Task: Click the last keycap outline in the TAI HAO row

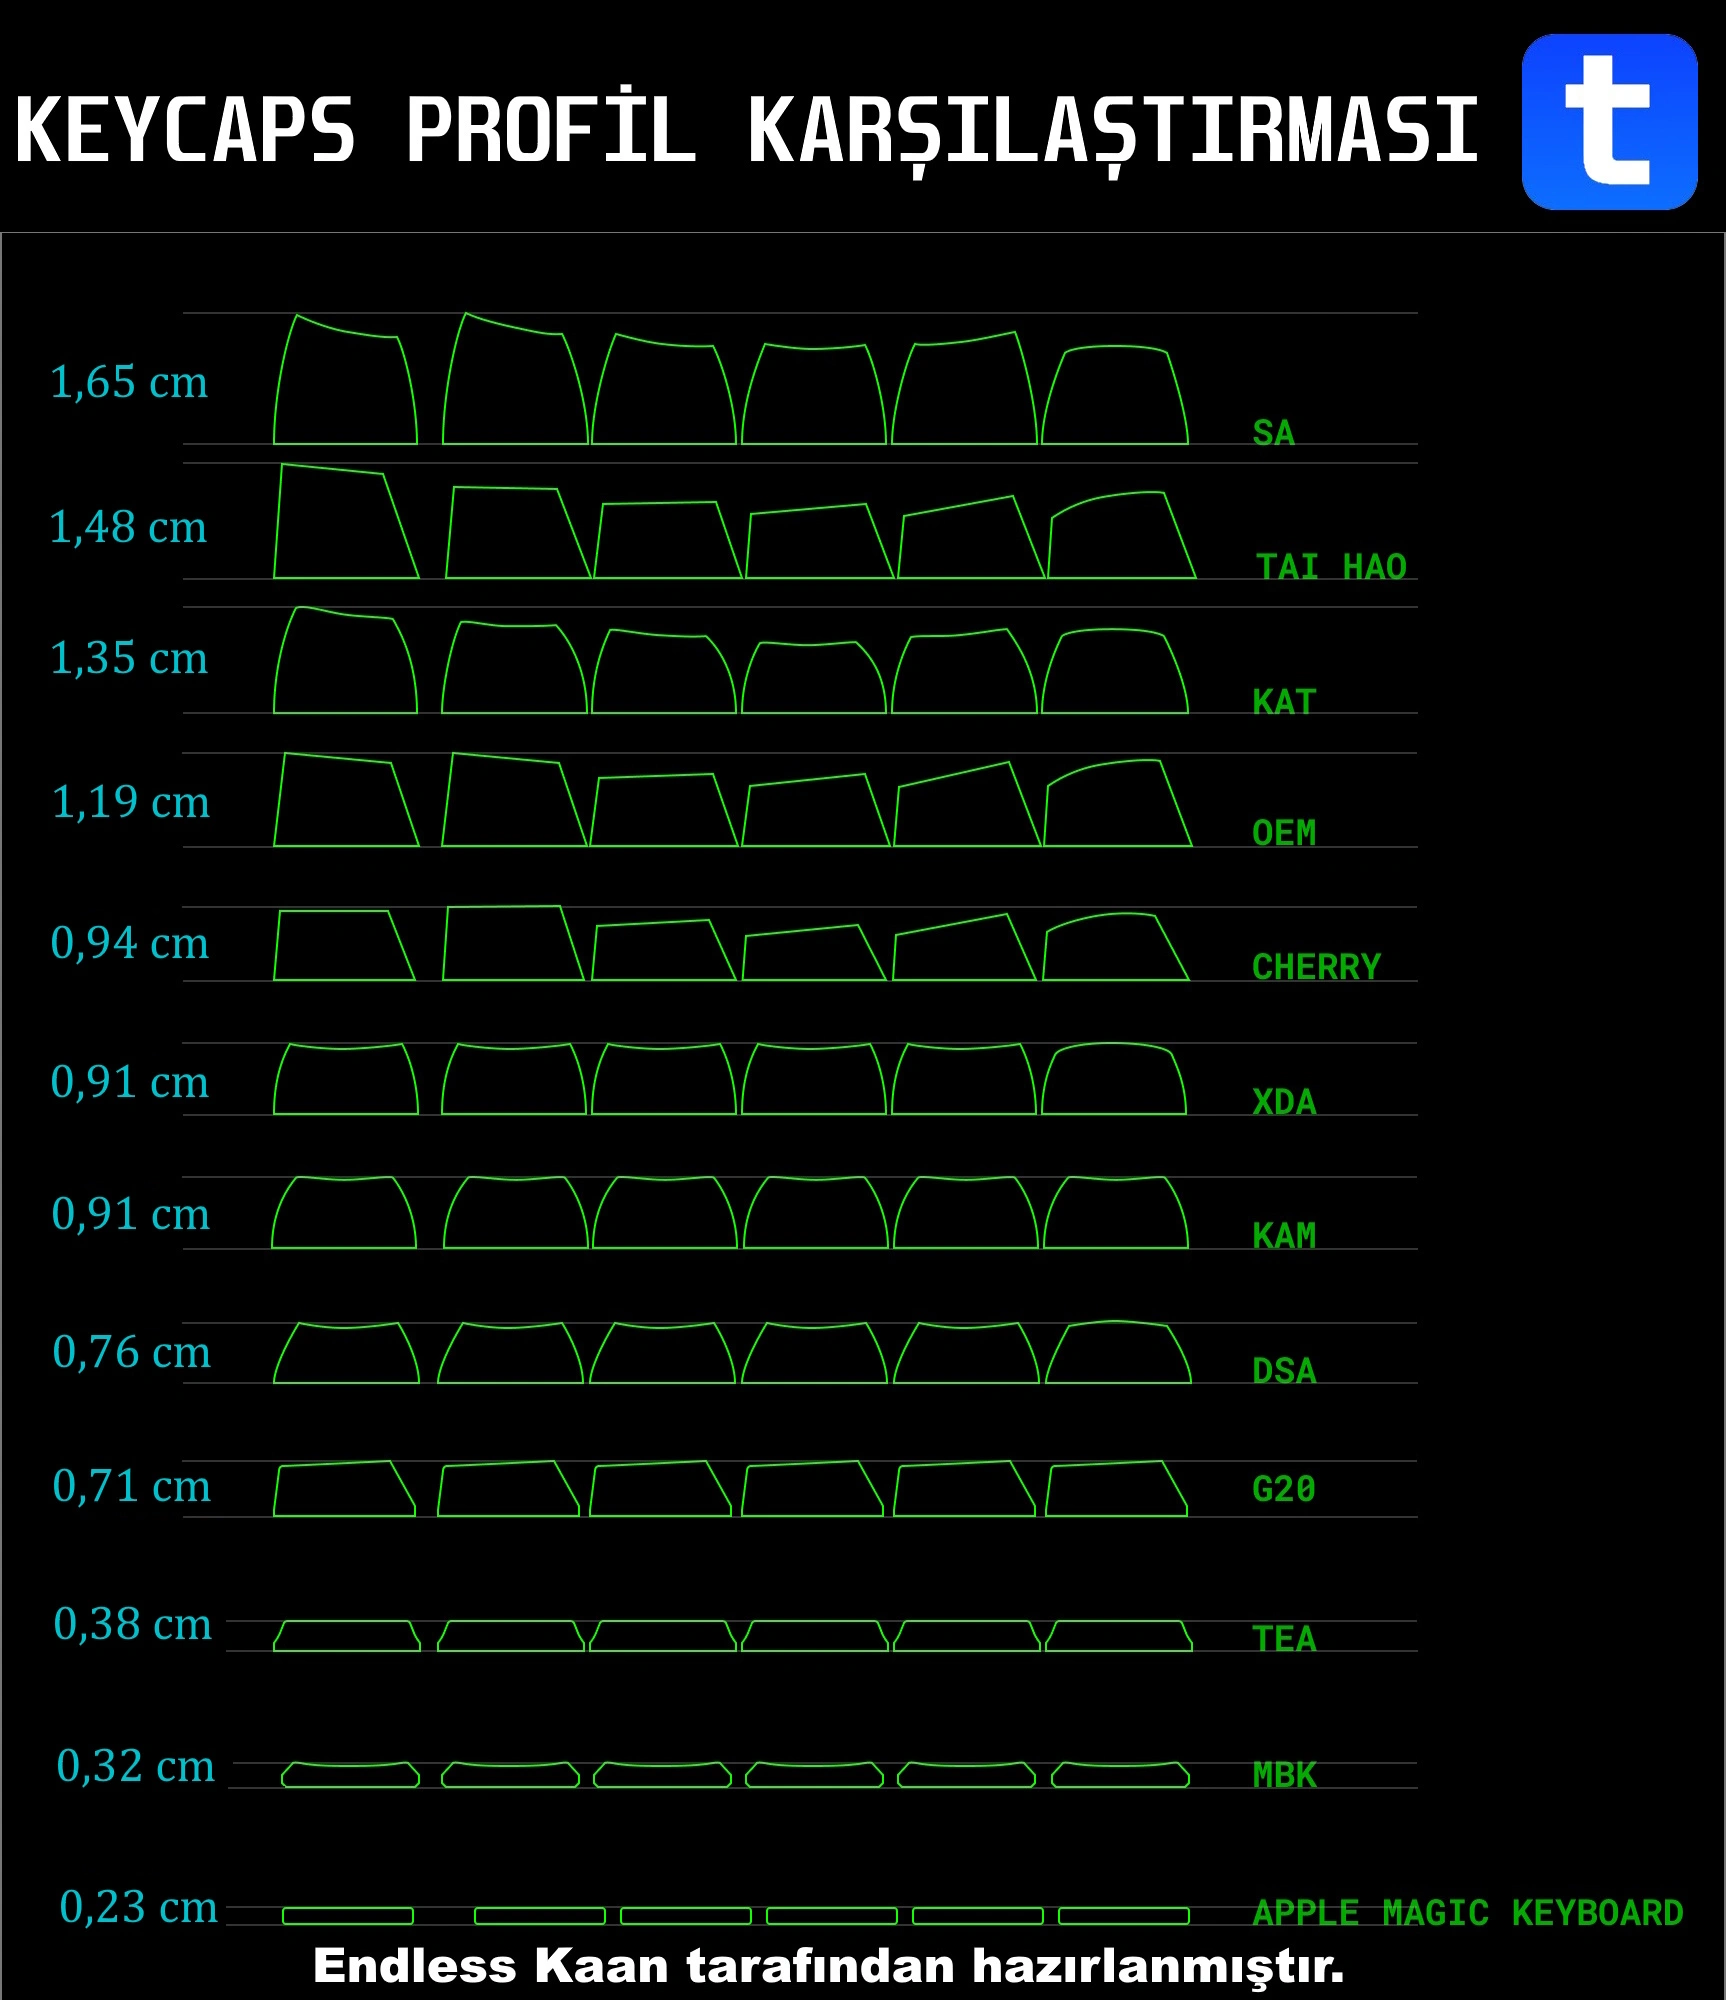Action: pyautogui.click(x=1122, y=535)
